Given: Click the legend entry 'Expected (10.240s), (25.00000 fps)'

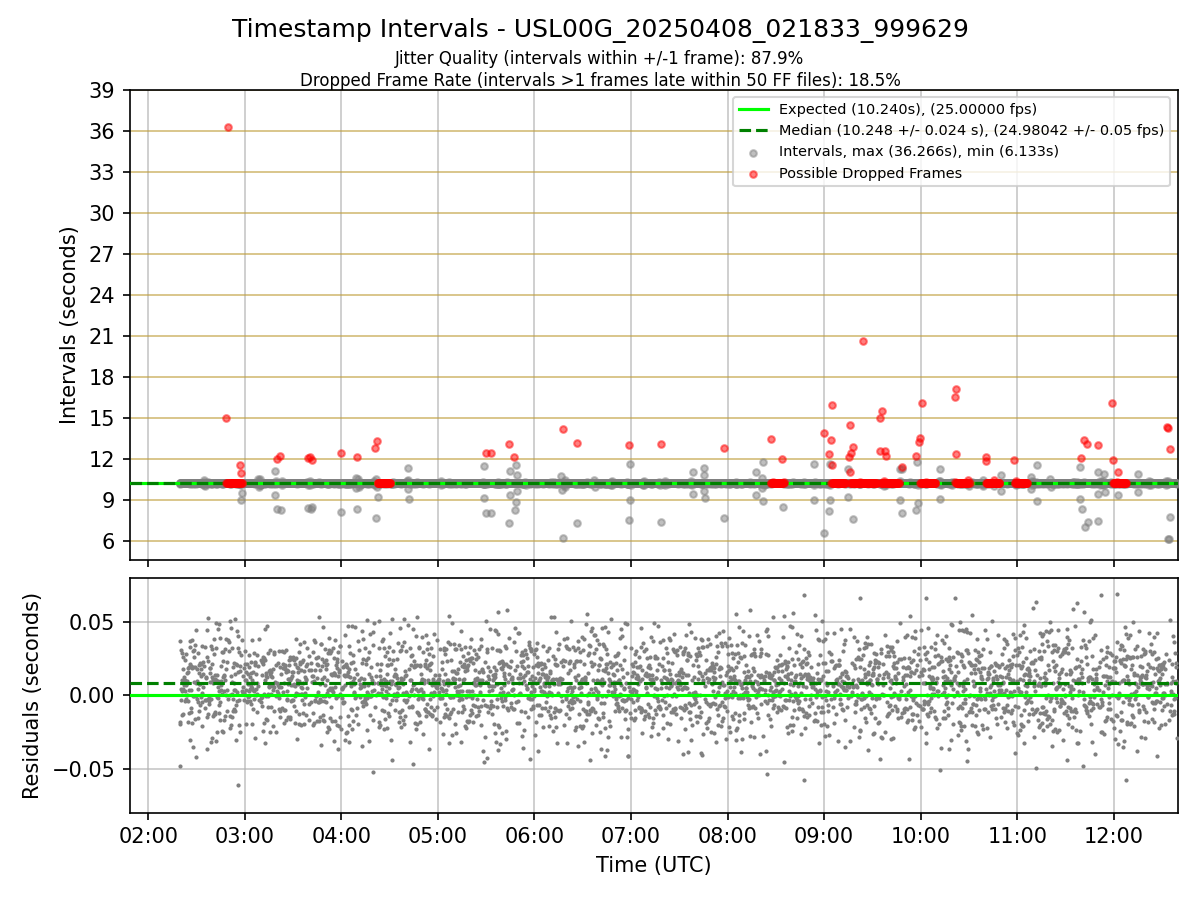Looking at the screenshot, I should click(907, 109).
